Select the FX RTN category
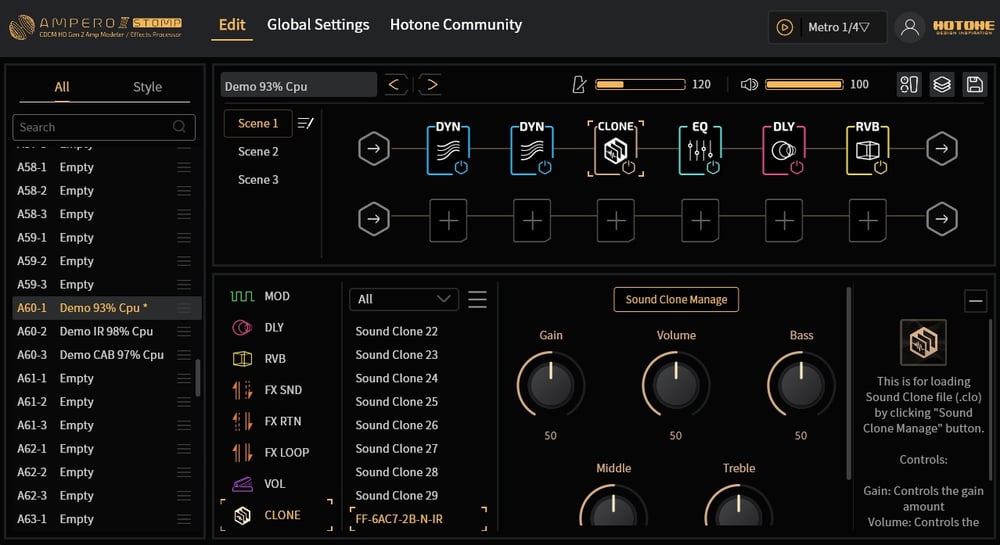The width and height of the screenshot is (1000, 545). (267, 421)
